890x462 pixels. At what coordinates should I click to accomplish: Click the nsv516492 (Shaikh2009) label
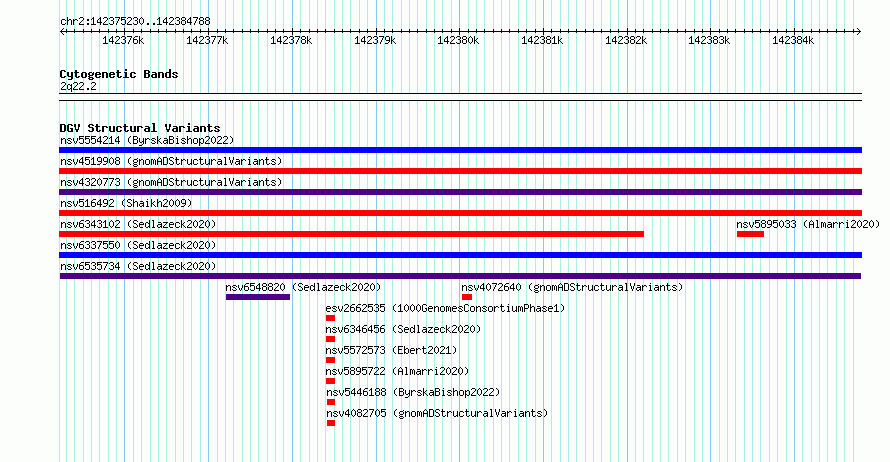[x=126, y=203]
